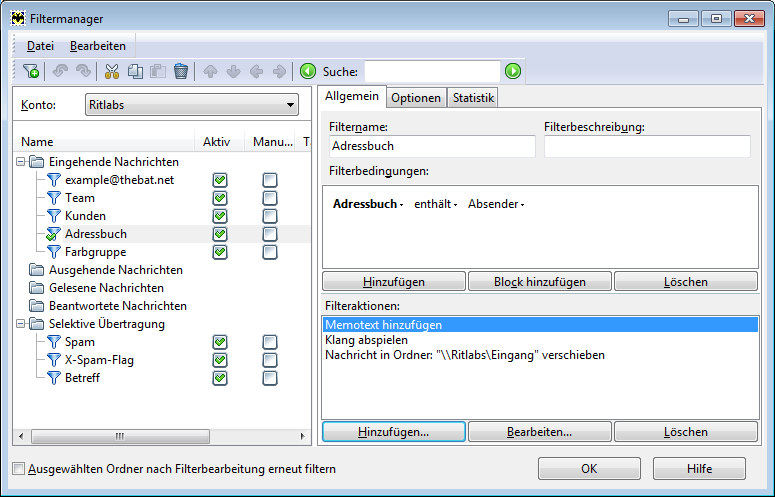Image resolution: width=775 pixels, height=497 pixels.
Task: Enable manual checkbox for Adressbuch filter
Action: coord(270,234)
